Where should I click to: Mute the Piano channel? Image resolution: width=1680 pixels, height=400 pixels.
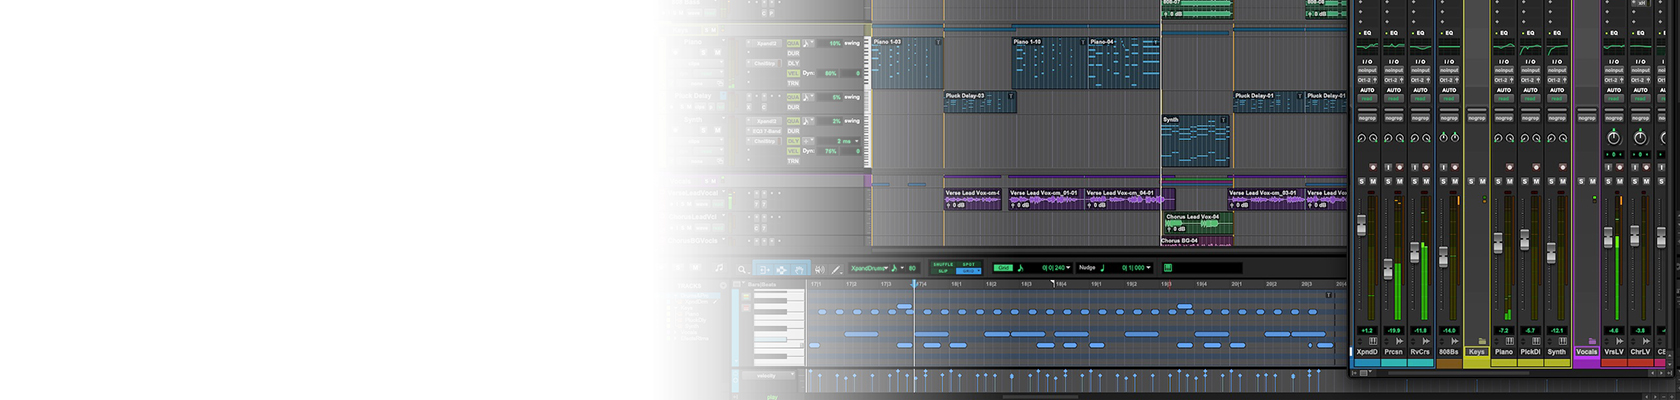[1510, 181]
